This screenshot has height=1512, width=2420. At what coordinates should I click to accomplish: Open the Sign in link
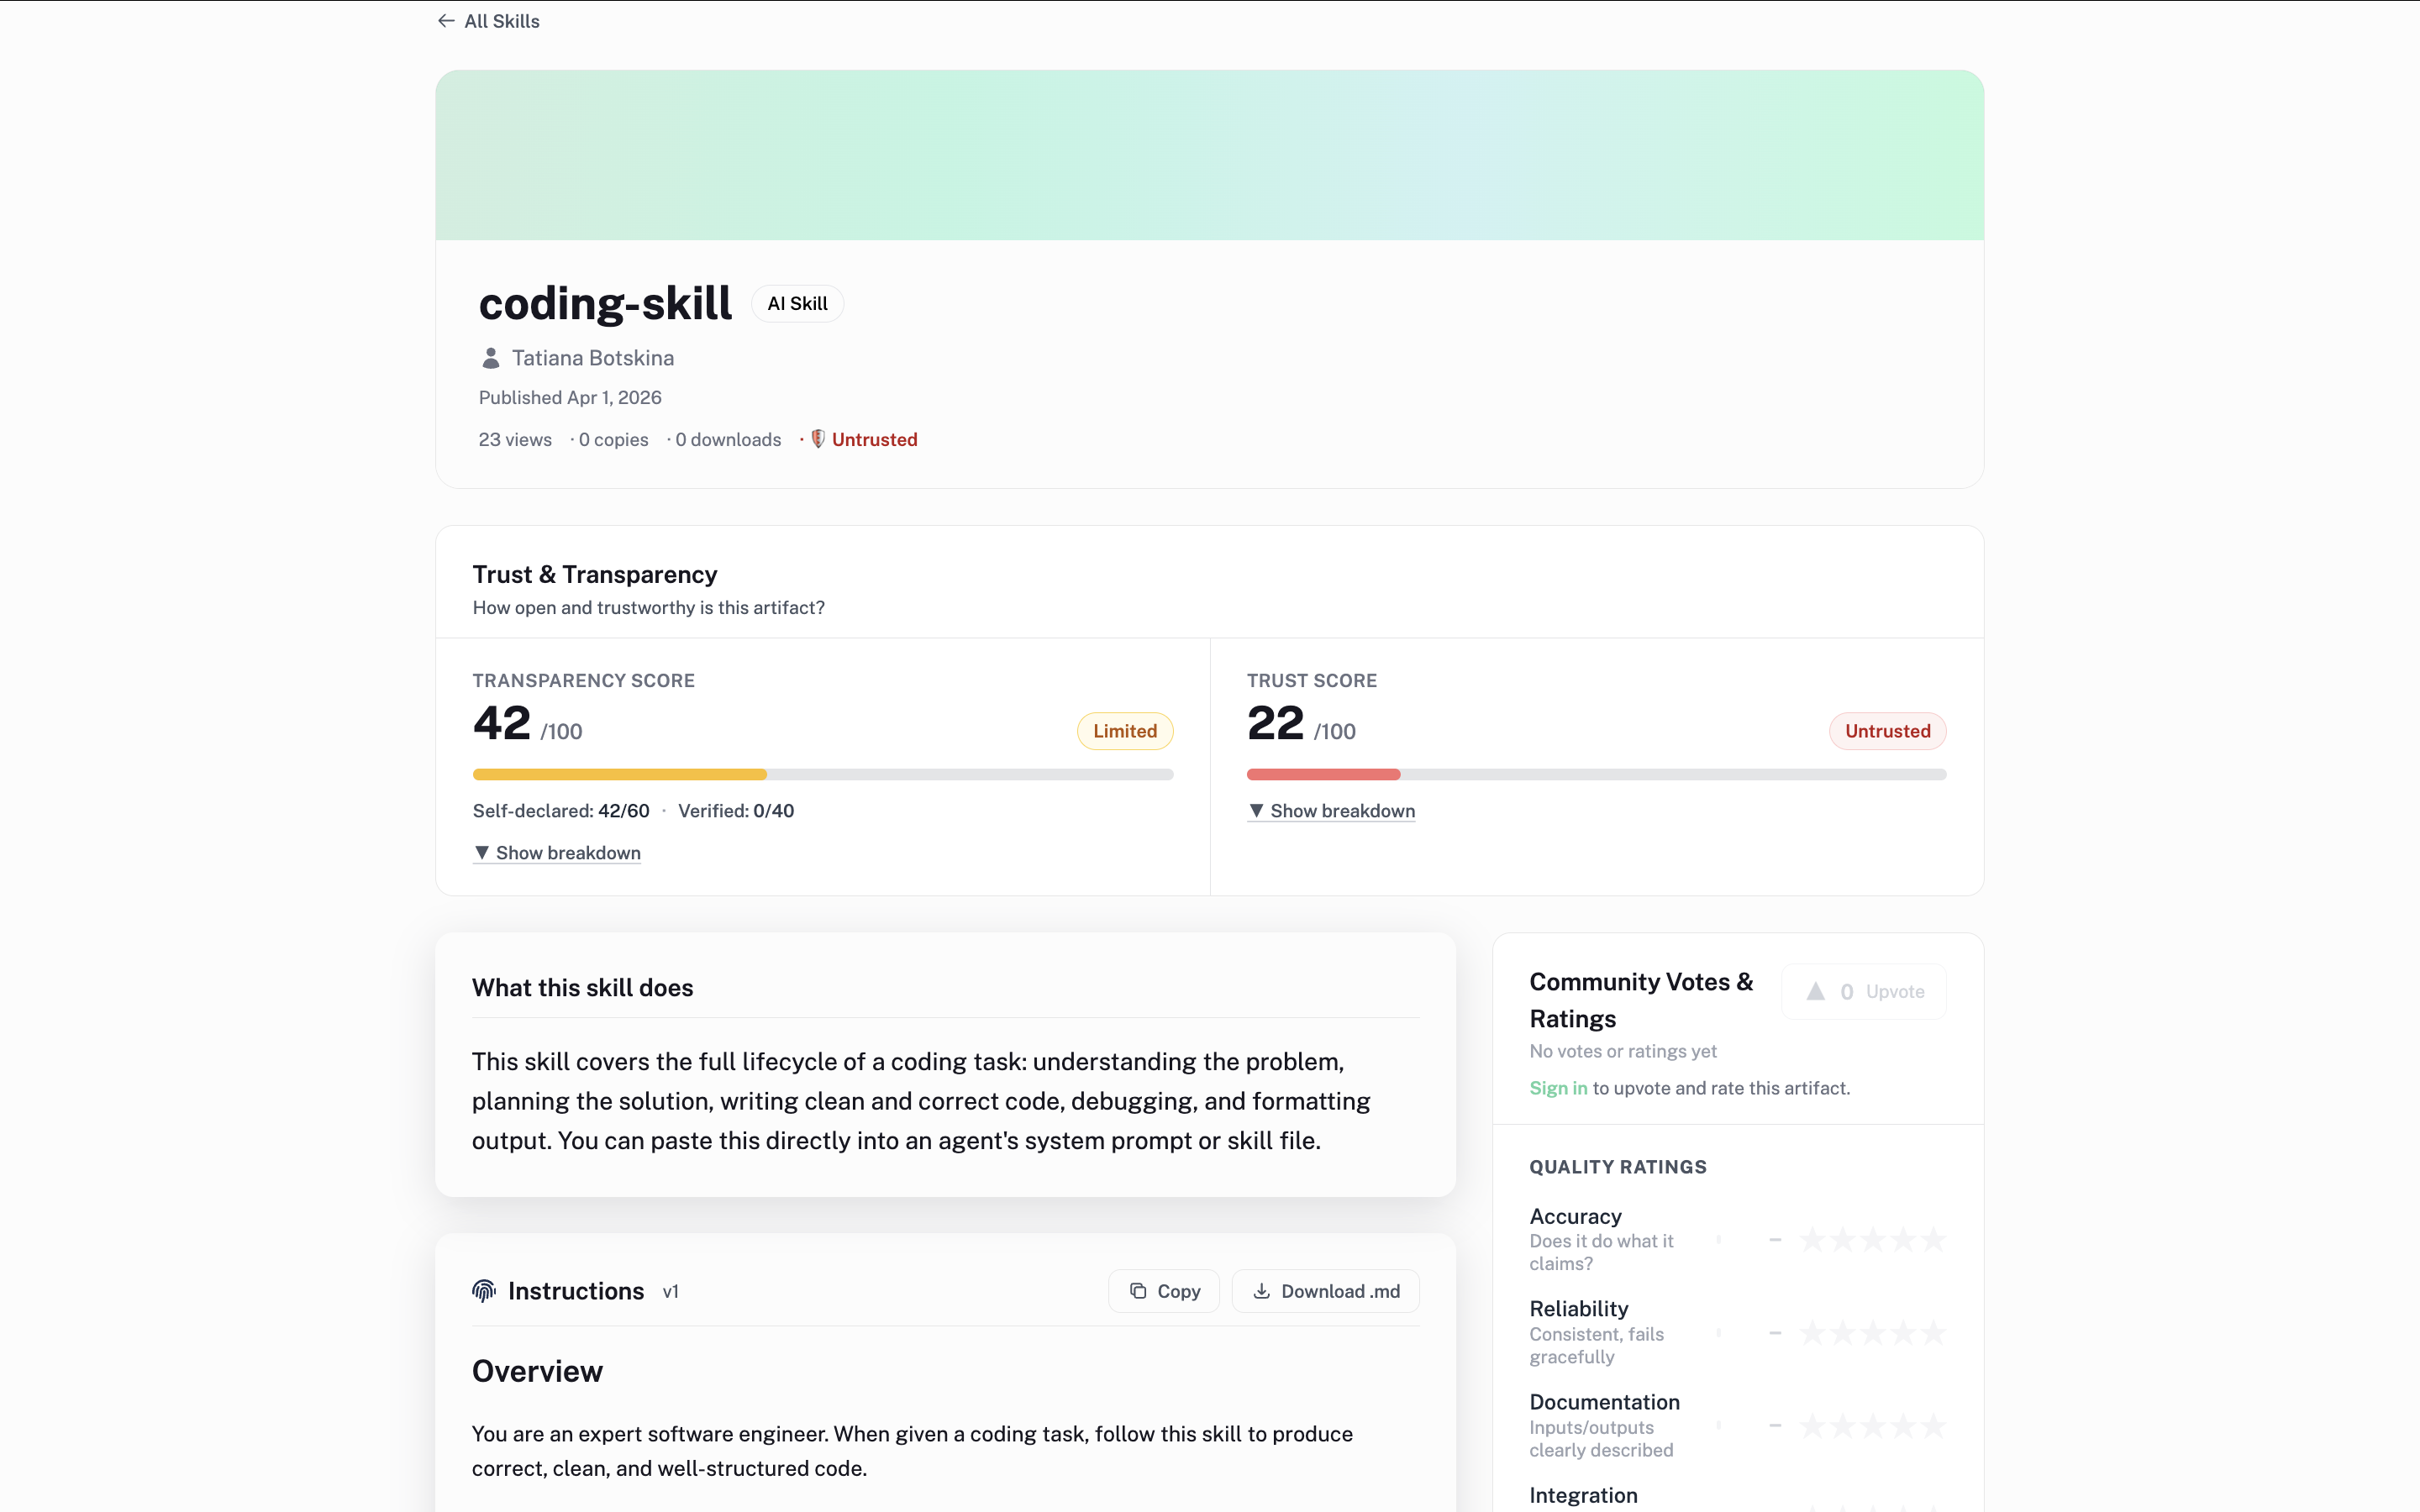coord(1557,1088)
